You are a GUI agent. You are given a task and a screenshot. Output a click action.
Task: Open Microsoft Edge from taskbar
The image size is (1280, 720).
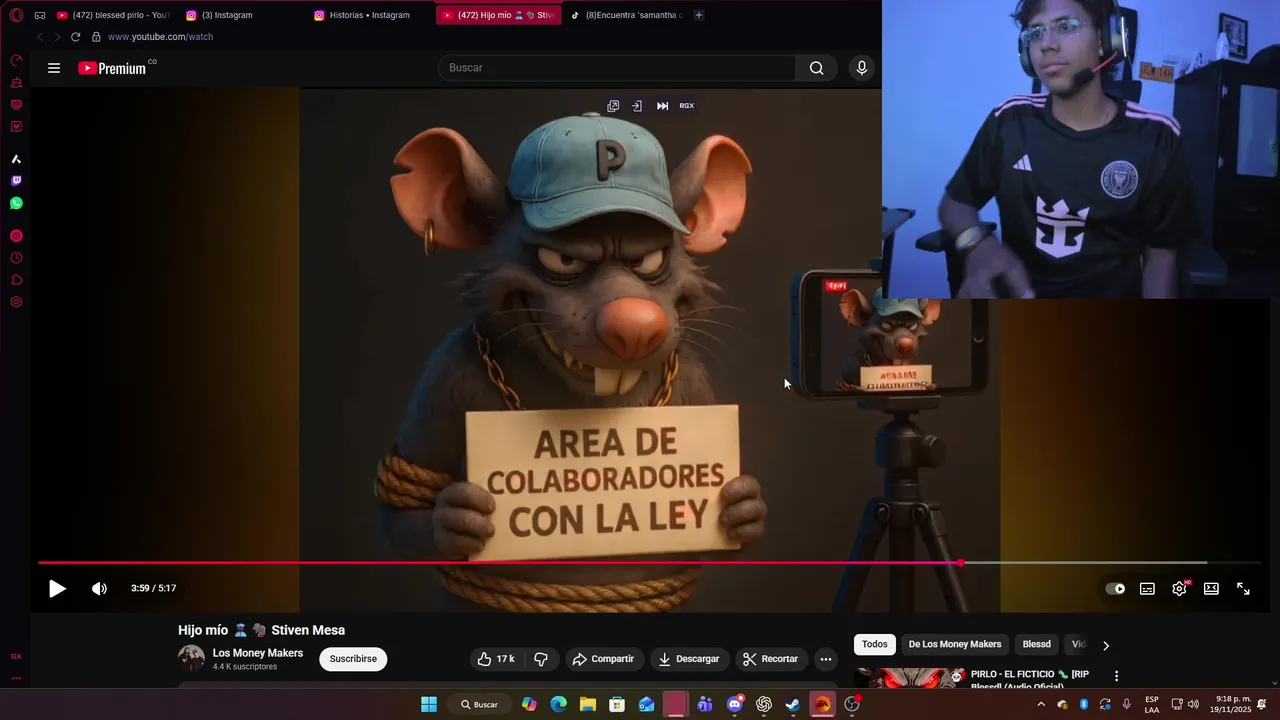point(559,704)
